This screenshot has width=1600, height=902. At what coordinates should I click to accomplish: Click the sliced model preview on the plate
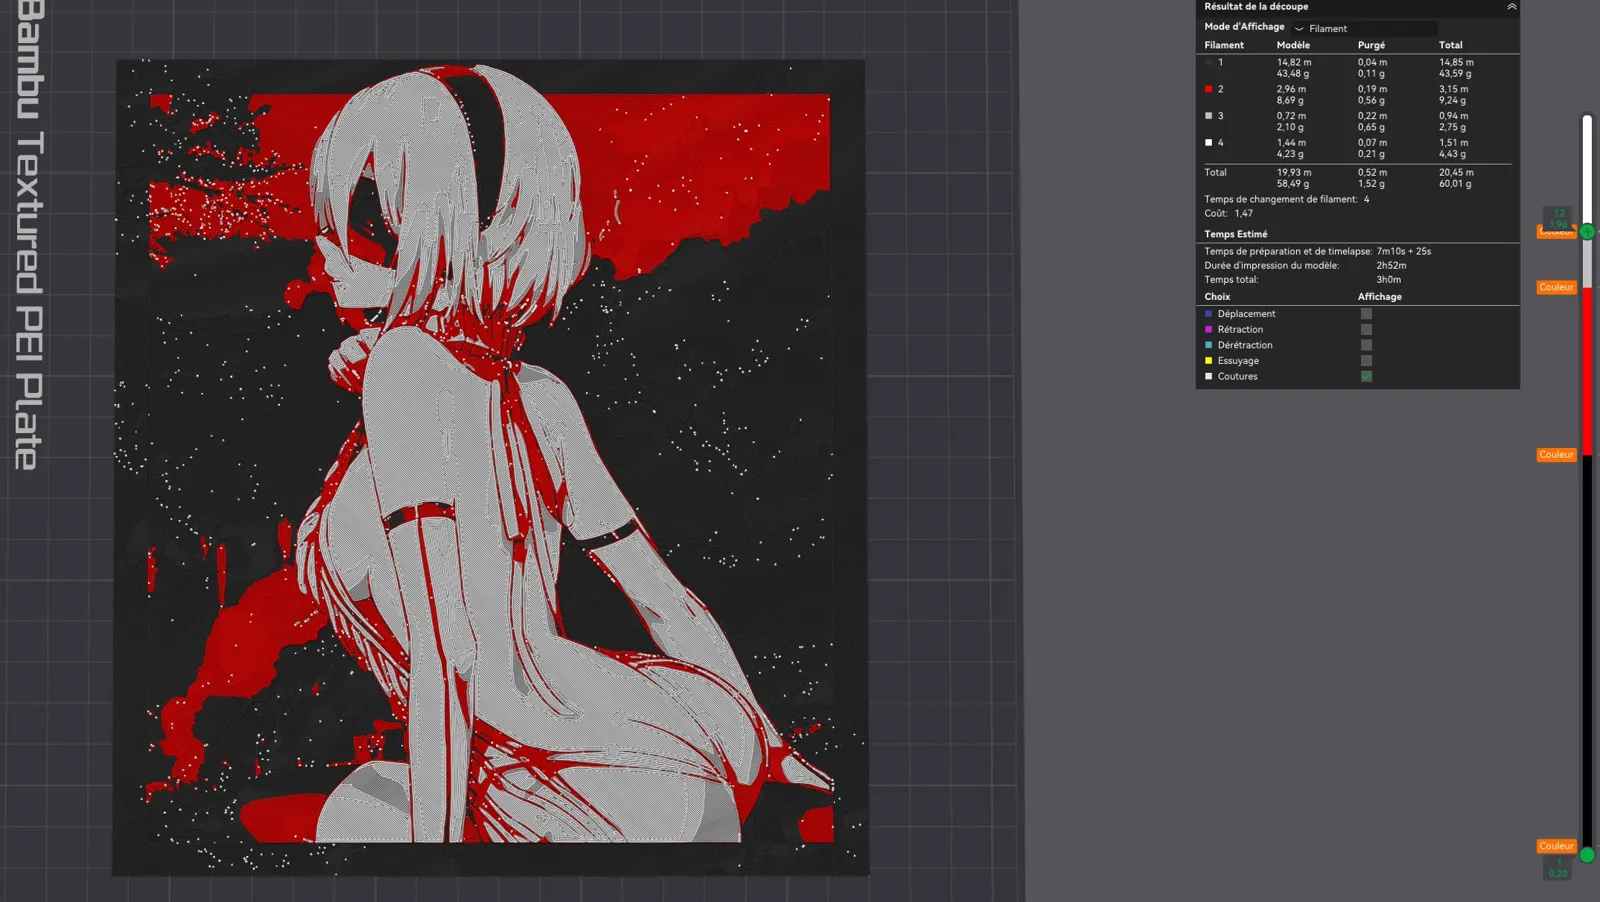point(490,466)
